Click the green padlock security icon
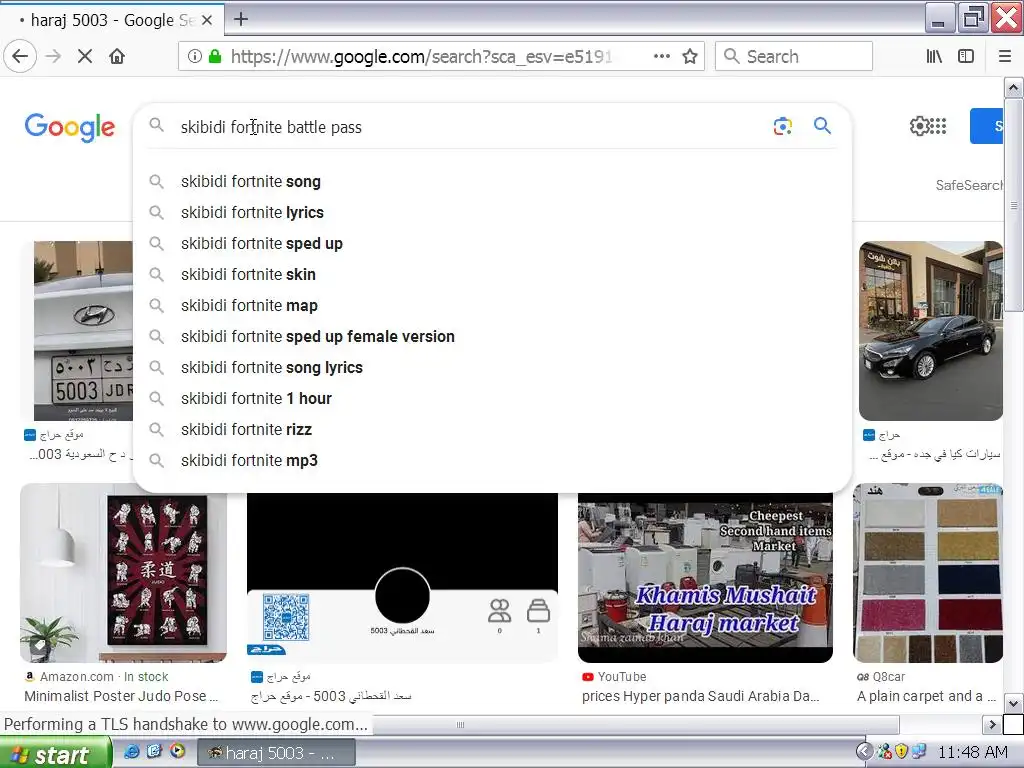The width and height of the screenshot is (1024, 768). 215,56
